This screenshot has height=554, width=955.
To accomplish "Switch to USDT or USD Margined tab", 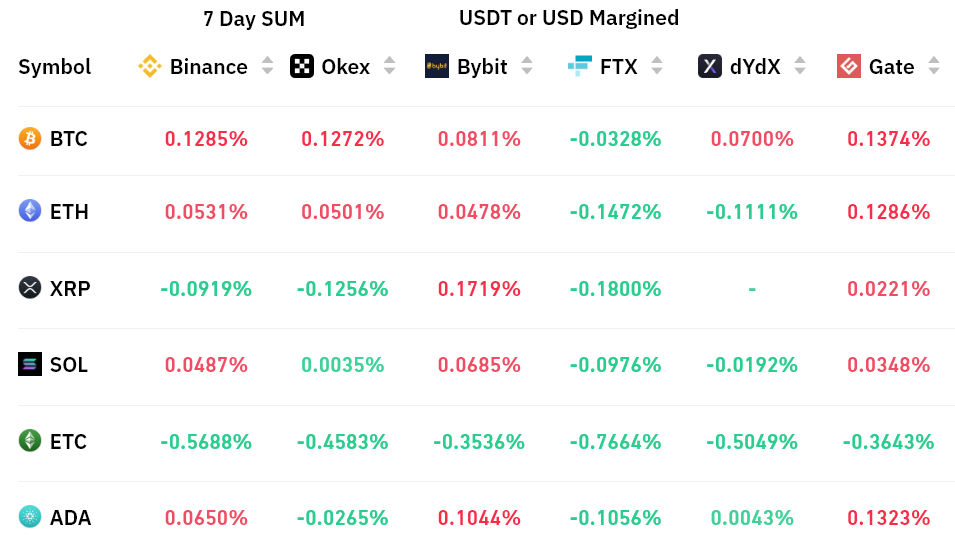I will [569, 18].
